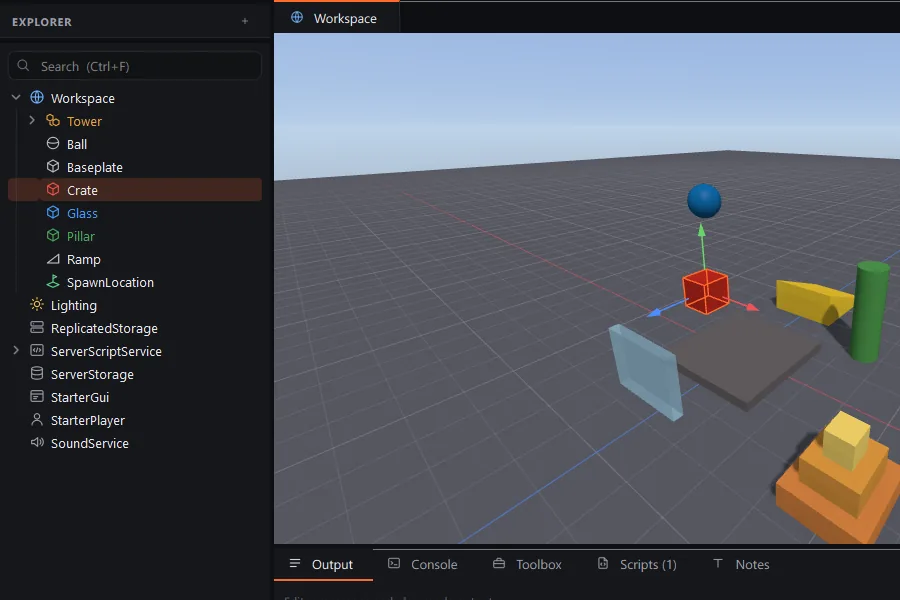
Task: Click the red X-axis move arrow
Action: 752,307
